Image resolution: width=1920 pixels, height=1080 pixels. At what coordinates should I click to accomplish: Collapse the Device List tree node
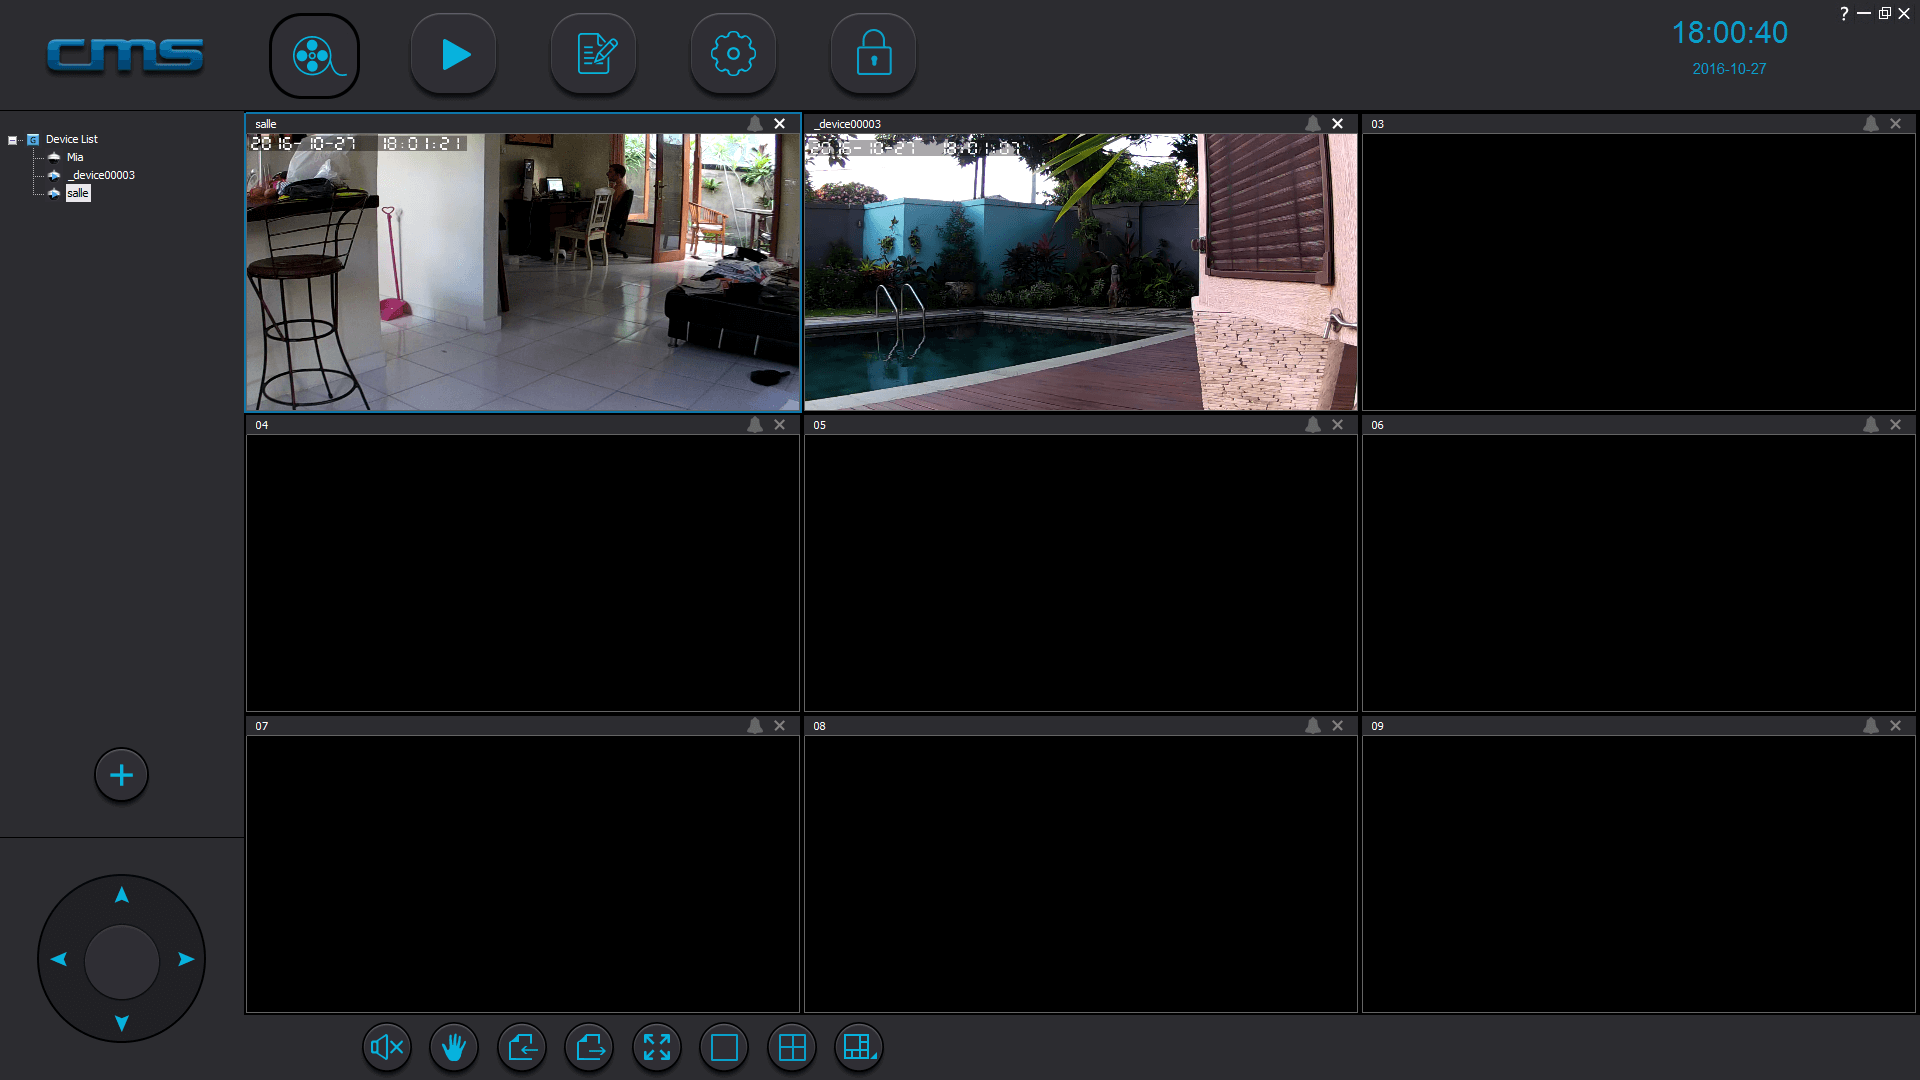(13, 140)
